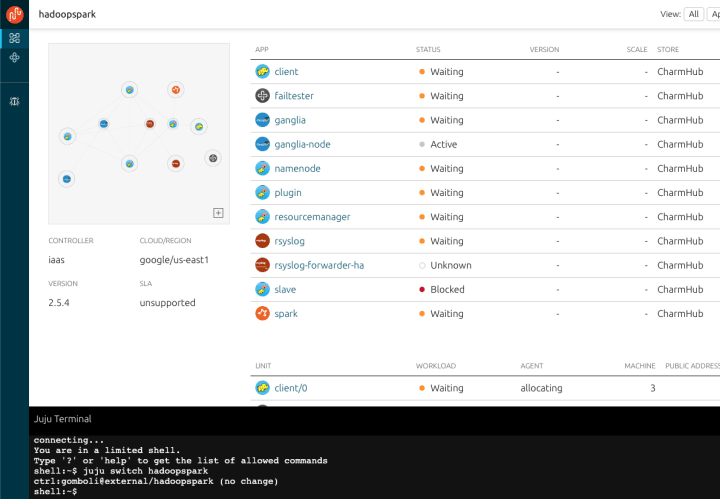720x499 pixels.
Task: Select the dark failtester node in topology
Action: tap(213, 158)
